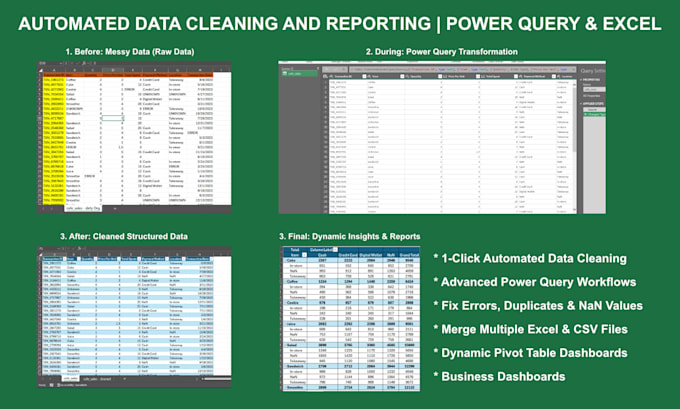The image size is (680, 409).
Task: Click Payment Method column type icon in Power Query
Action: coord(521,76)
